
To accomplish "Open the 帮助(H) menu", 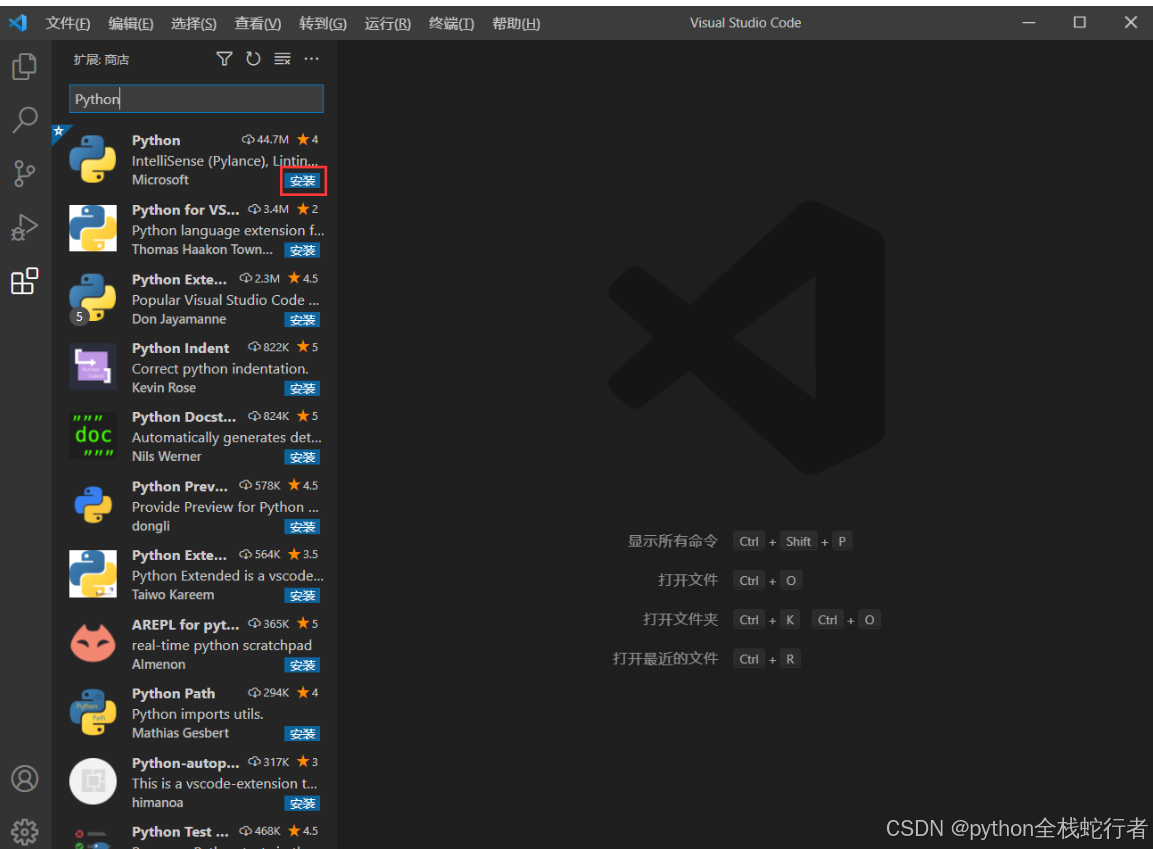I will coord(516,24).
